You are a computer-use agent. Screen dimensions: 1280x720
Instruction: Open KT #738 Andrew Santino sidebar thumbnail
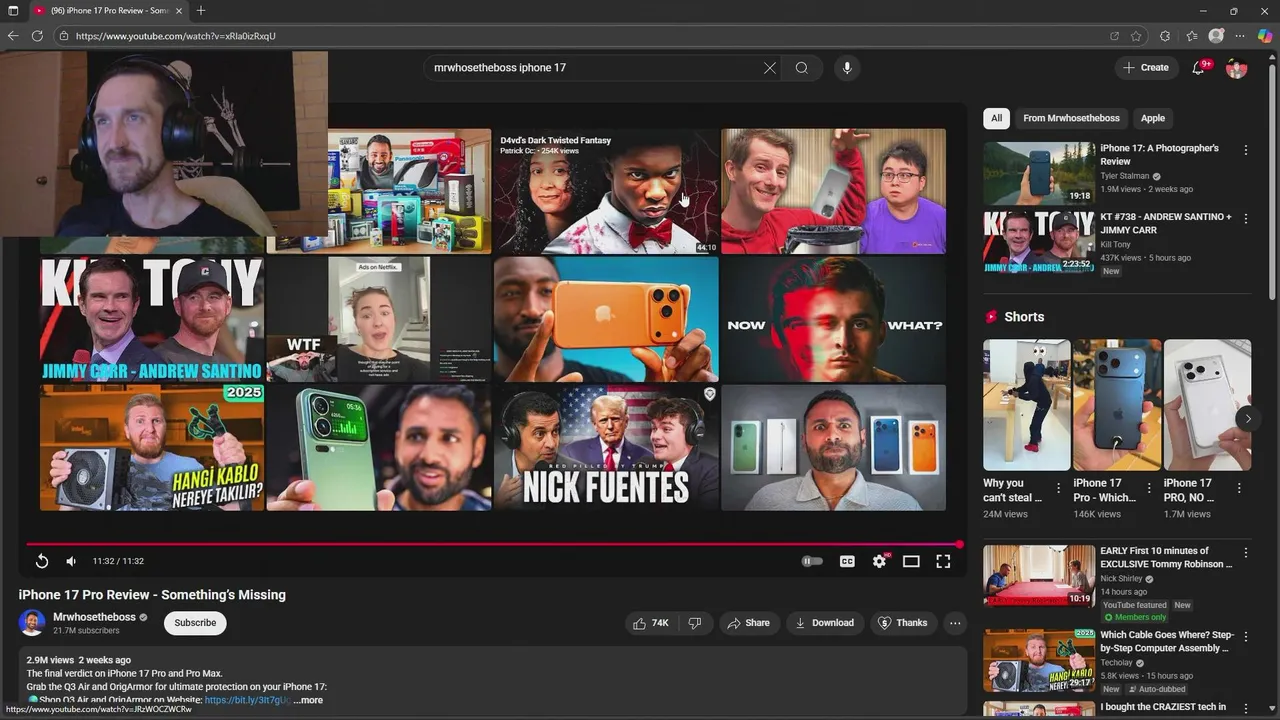pos(1038,241)
